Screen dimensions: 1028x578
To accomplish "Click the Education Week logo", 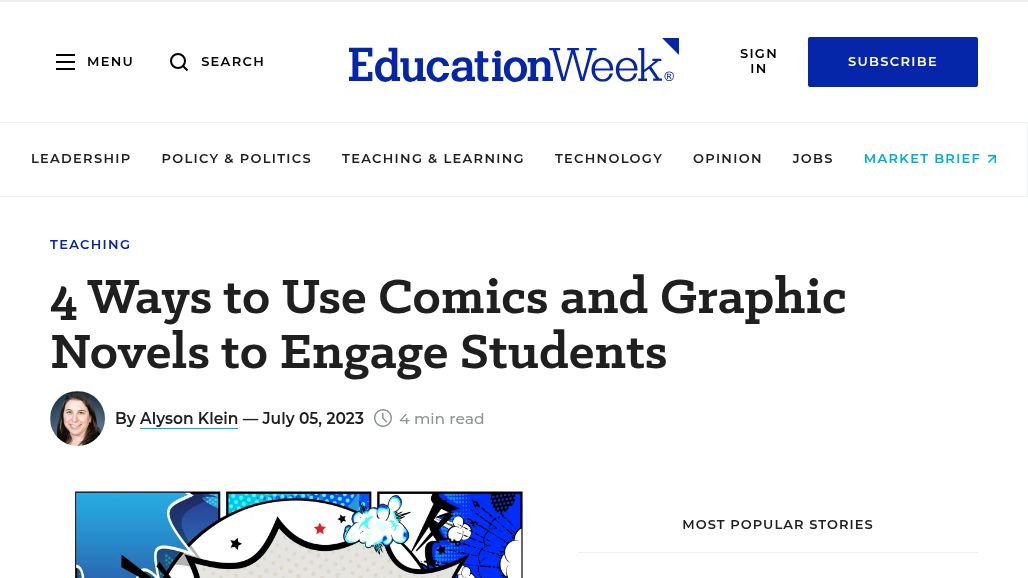I will pyautogui.click(x=513, y=62).
